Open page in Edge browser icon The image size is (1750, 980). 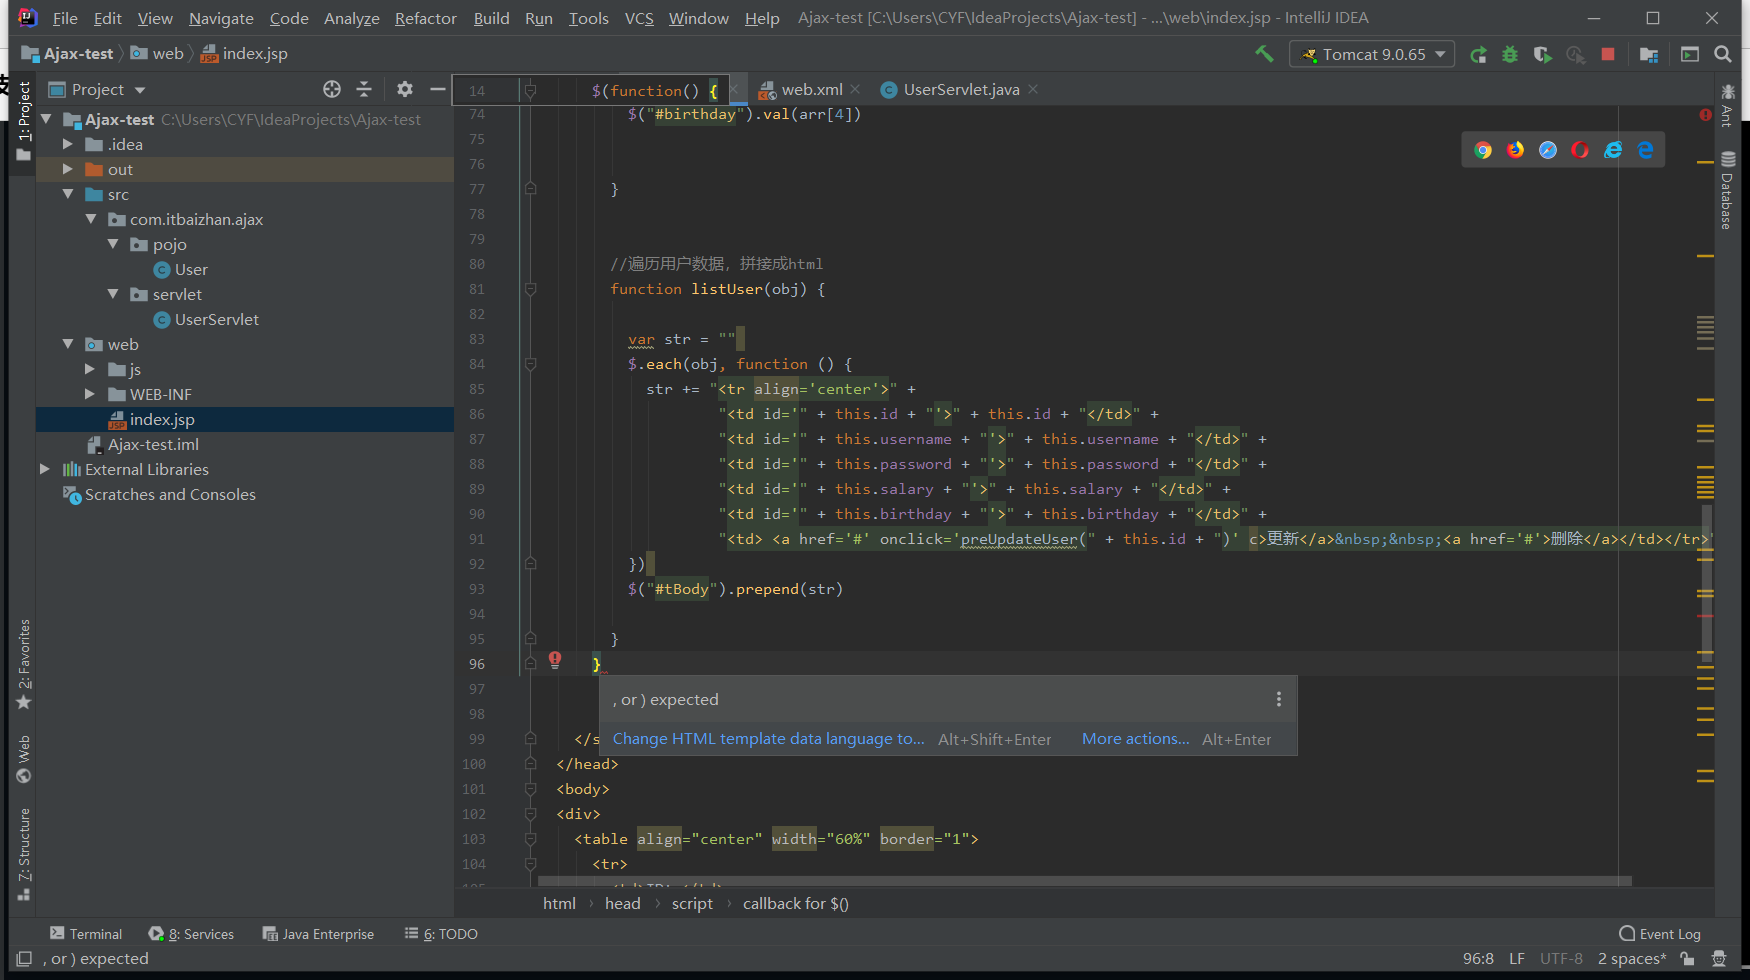(1645, 150)
